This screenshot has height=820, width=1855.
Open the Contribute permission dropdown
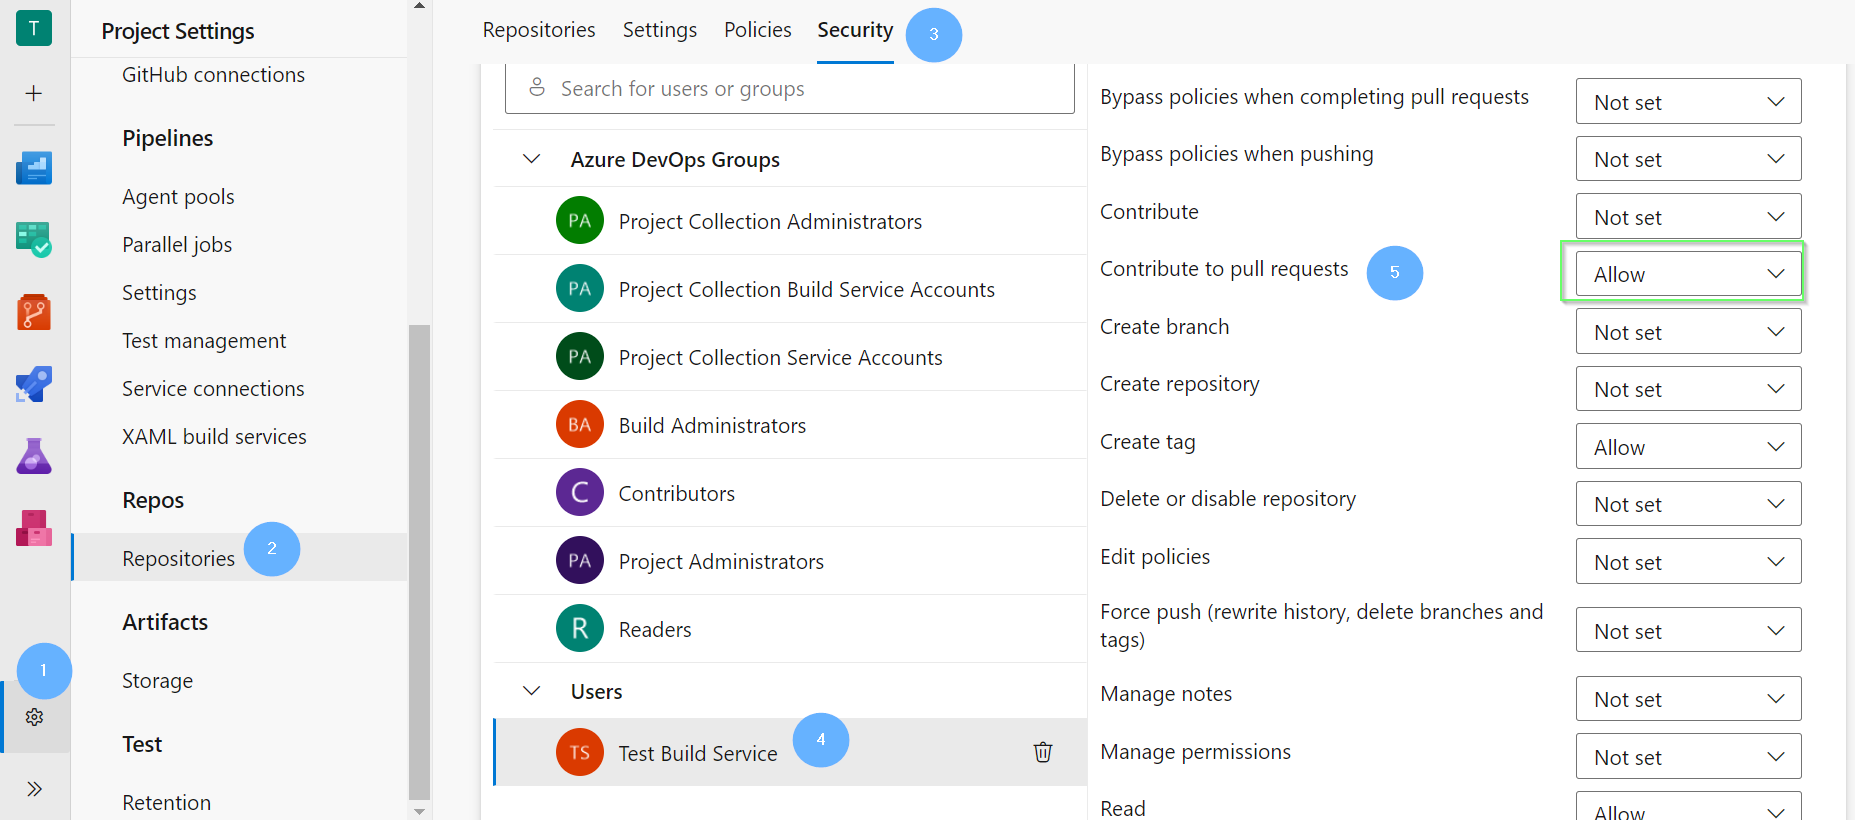1688,216
